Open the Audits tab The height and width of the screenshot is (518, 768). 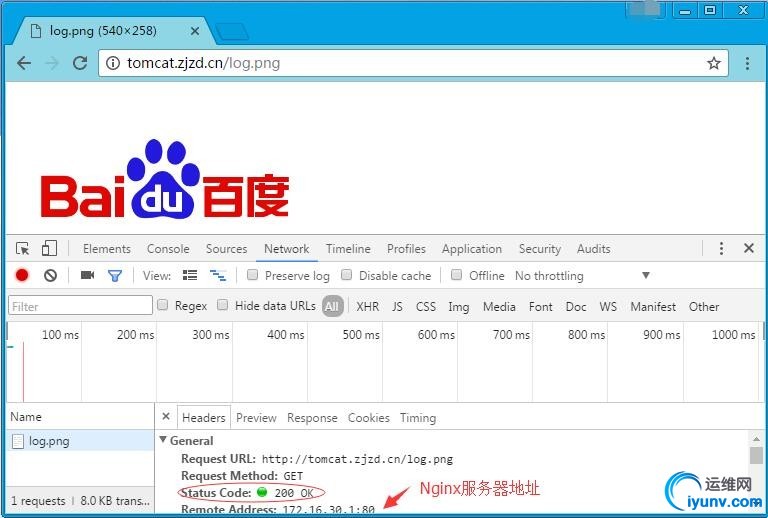[594, 249]
